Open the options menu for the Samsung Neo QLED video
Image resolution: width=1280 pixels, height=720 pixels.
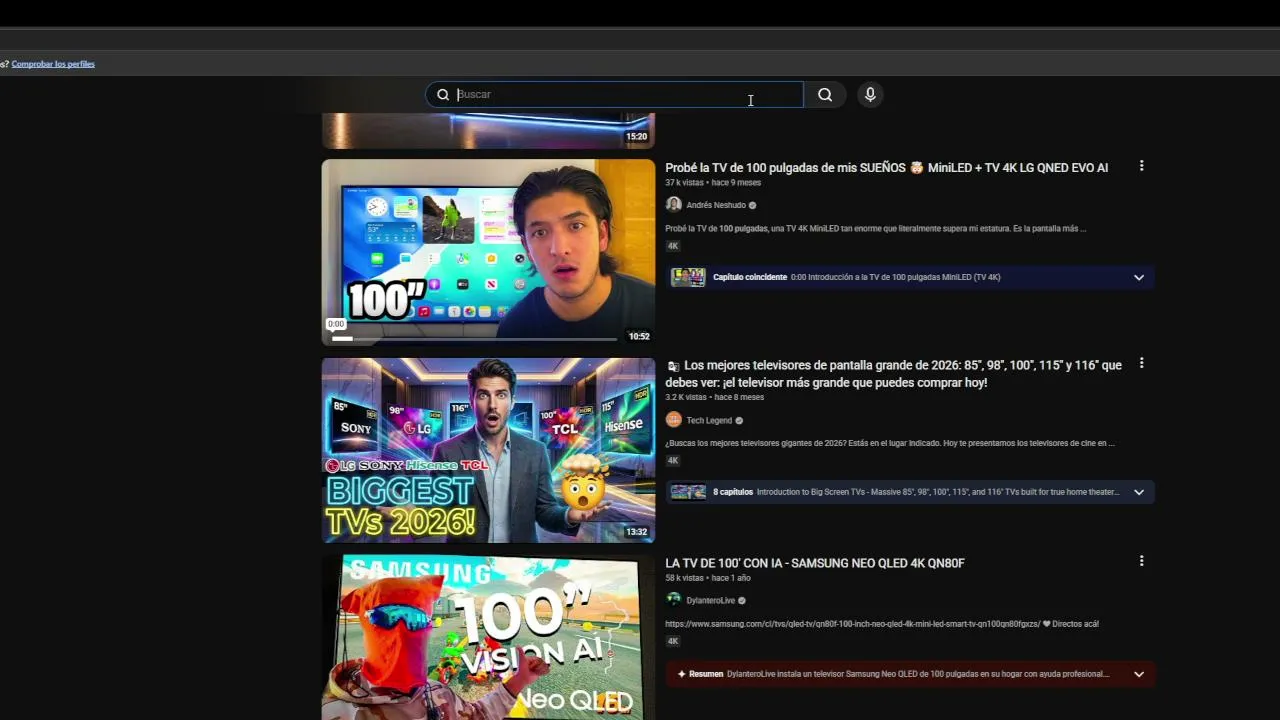point(1141,561)
